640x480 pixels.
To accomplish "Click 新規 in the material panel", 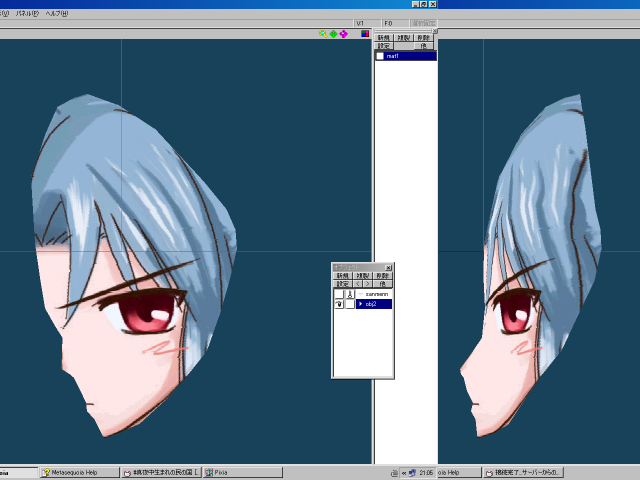I will click(384, 38).
